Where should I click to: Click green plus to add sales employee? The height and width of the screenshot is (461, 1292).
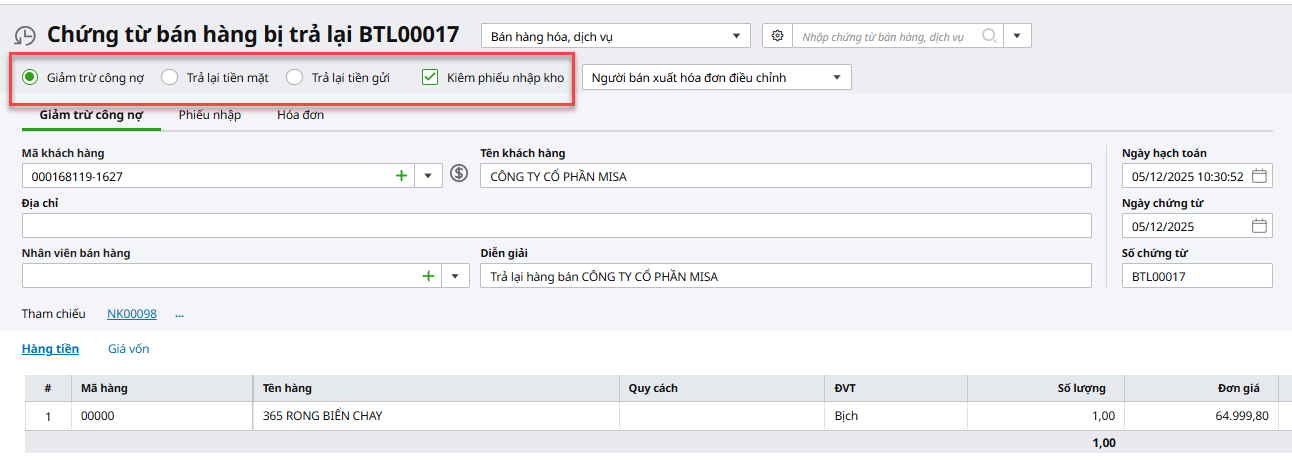[x=428, y=276]
